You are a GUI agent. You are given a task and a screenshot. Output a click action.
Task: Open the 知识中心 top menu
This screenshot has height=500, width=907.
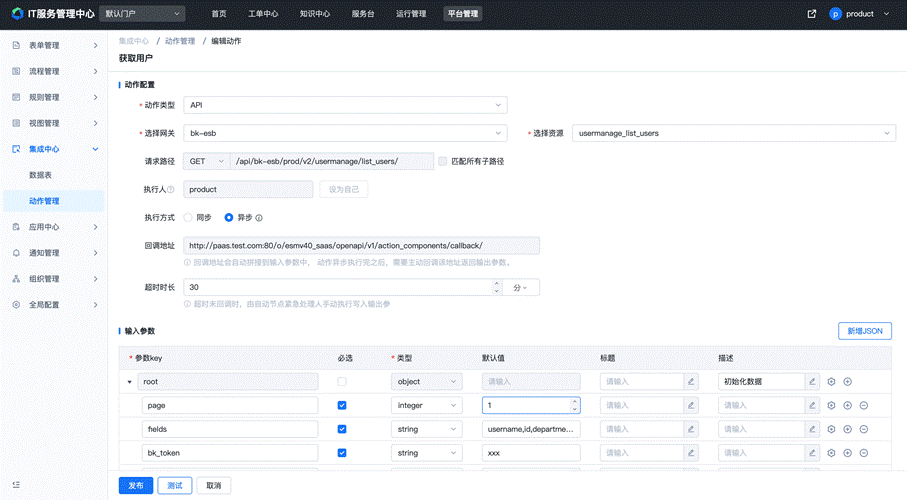[315, 14]
